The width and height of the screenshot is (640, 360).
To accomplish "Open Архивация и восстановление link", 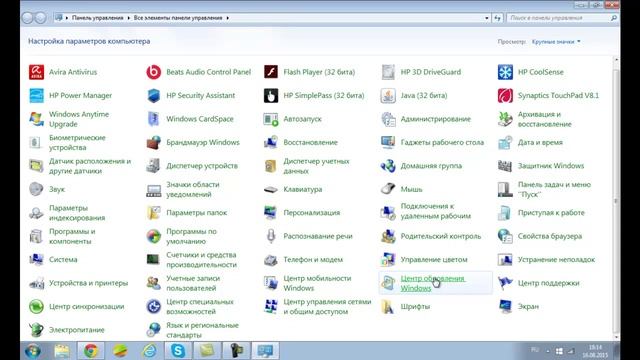I will [544, 119].
